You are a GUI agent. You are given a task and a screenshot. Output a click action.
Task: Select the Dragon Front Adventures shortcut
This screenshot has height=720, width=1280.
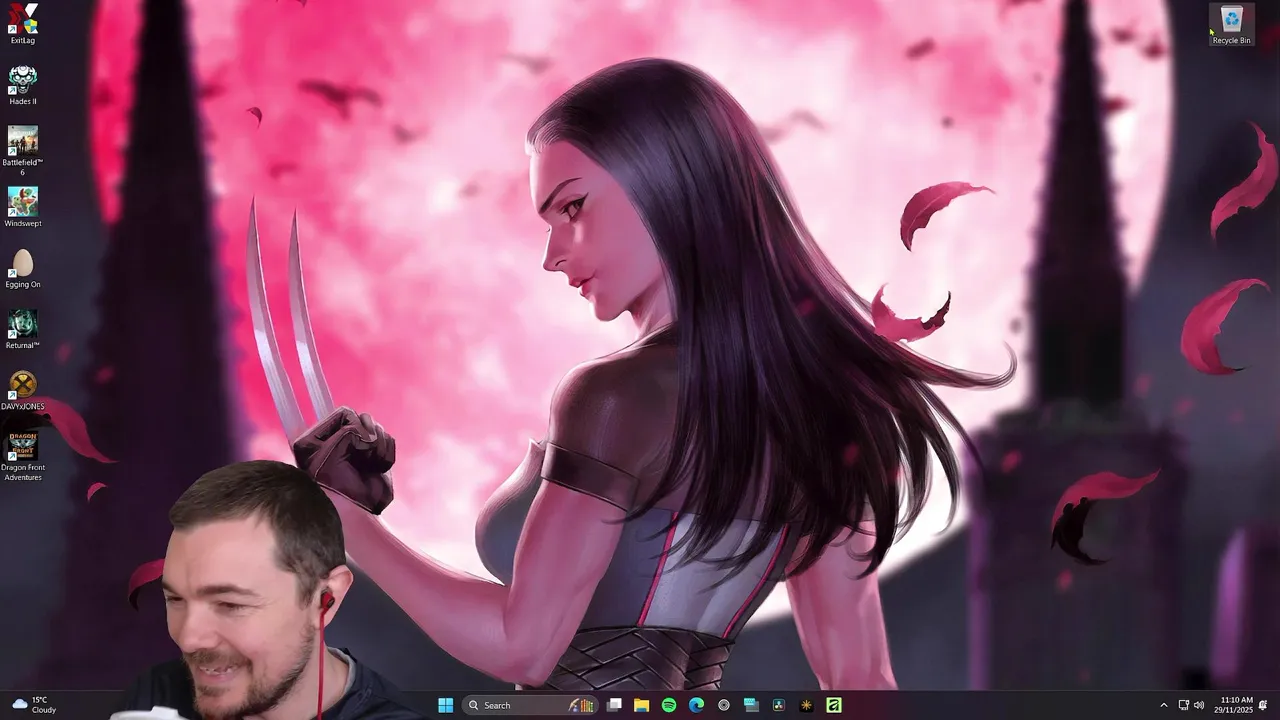[x=22, y=456]
